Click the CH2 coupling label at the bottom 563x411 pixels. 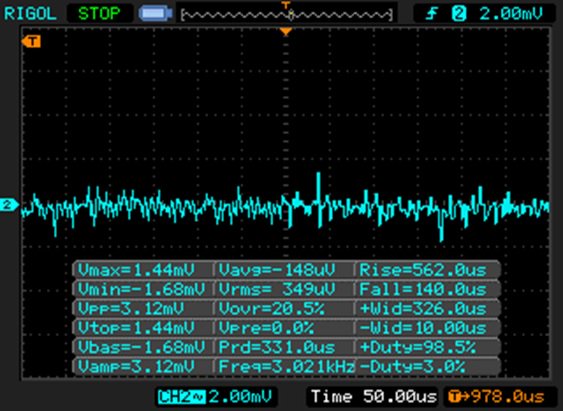point(182,397)
